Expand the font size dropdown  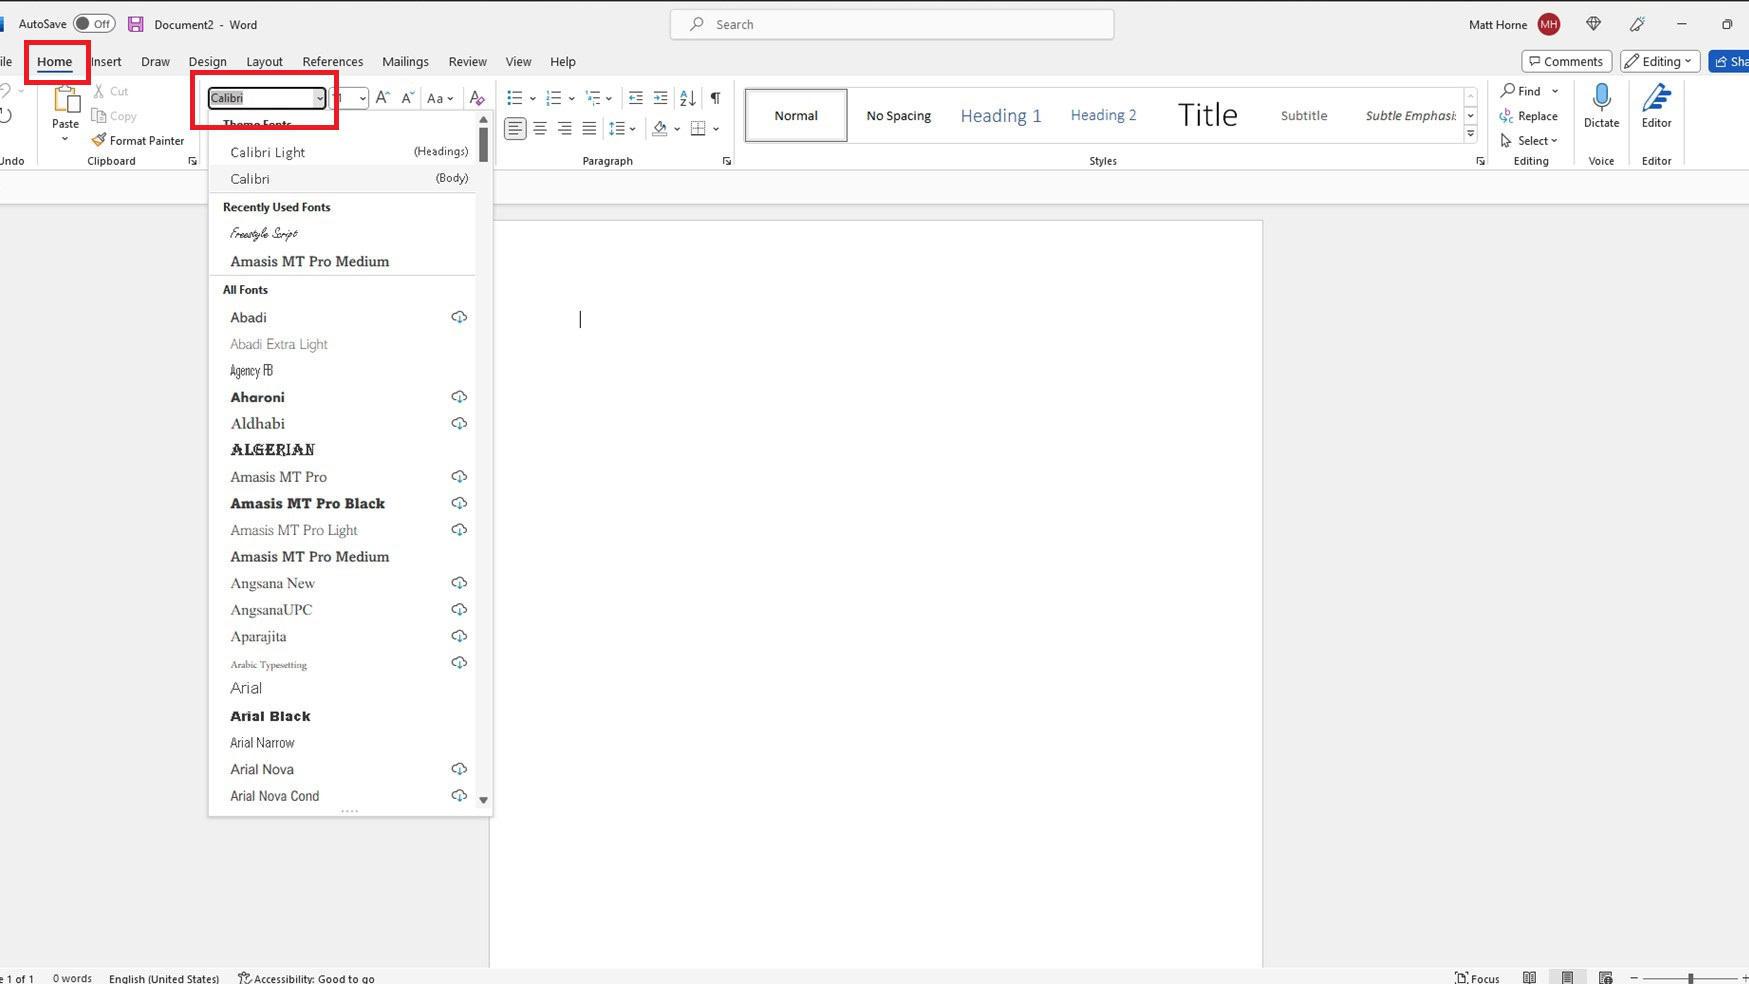point(362,98)
